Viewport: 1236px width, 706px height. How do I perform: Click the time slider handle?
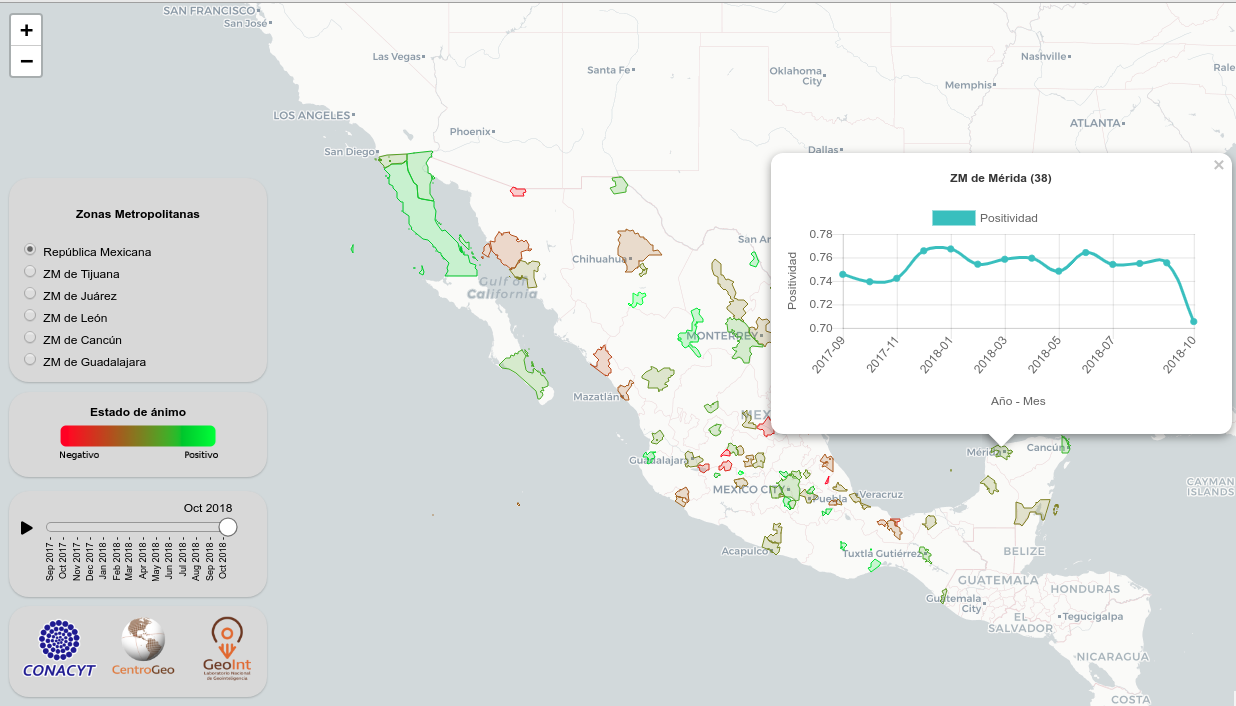[x=228, y=527]
